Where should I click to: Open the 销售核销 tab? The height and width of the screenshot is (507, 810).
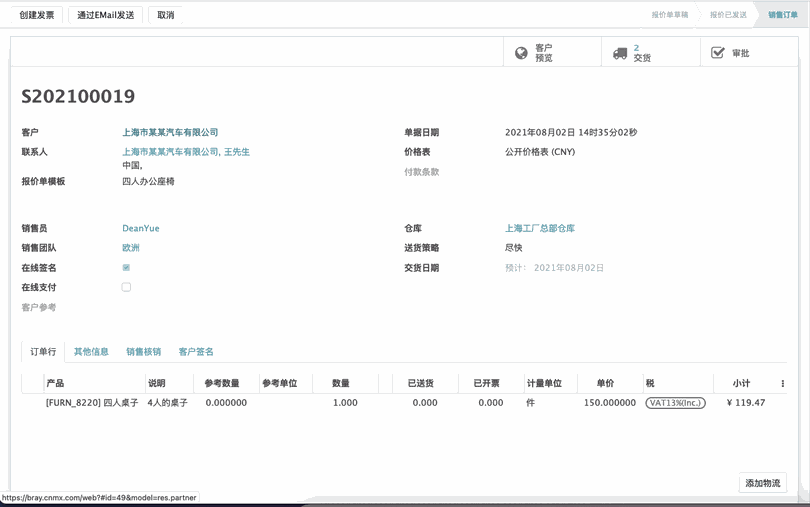144,351
